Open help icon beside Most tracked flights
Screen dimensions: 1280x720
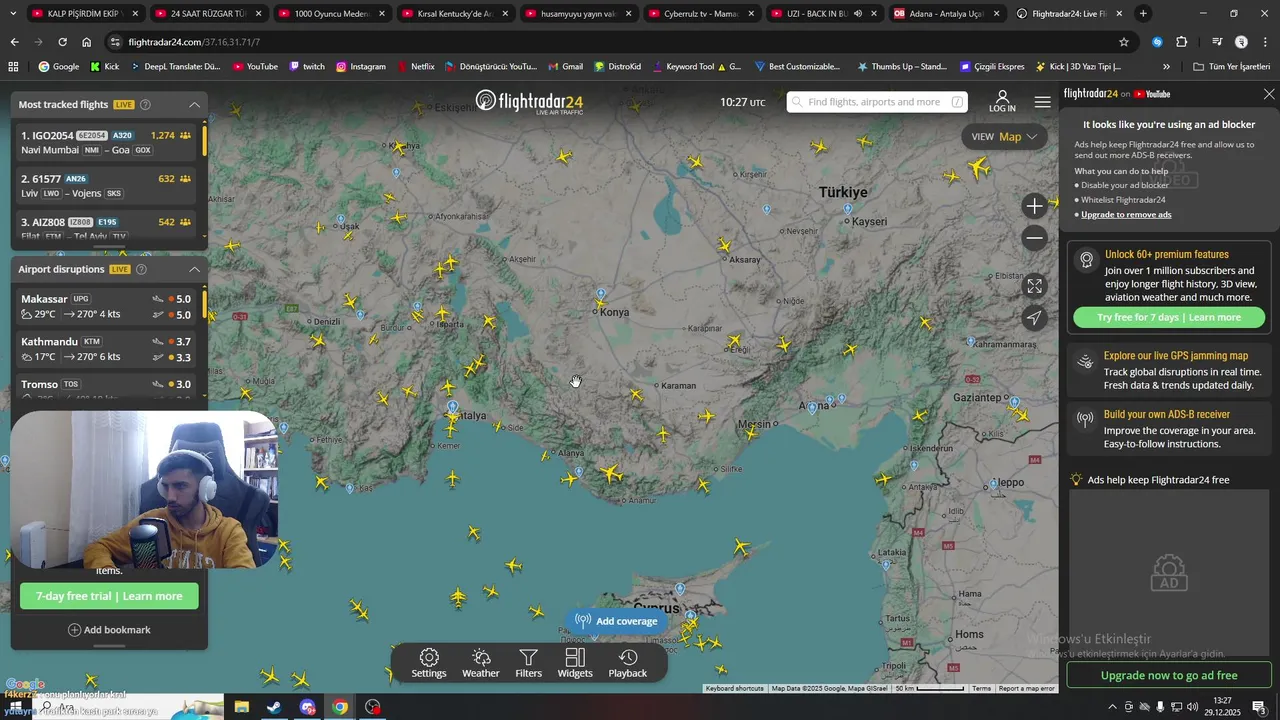tap(145, 105)
